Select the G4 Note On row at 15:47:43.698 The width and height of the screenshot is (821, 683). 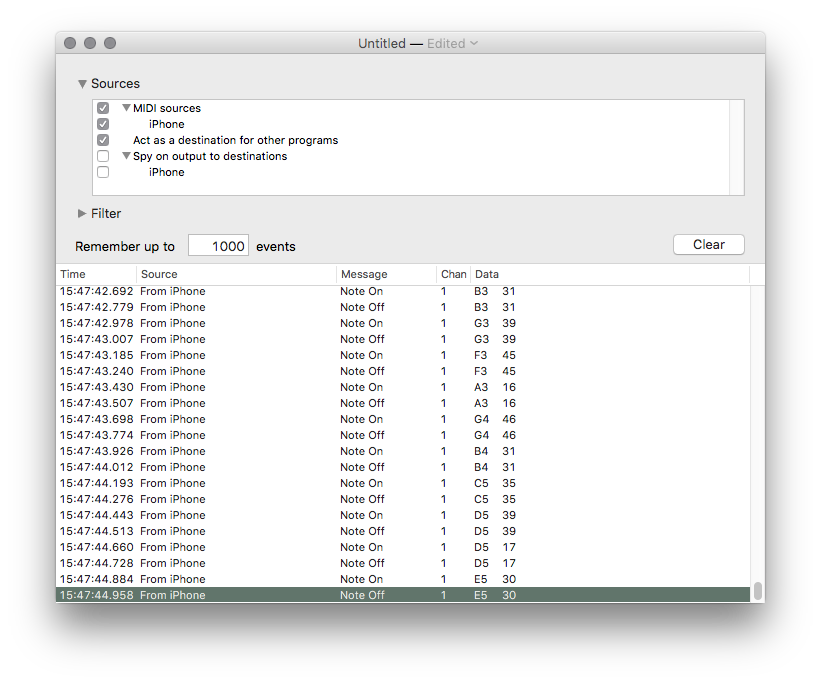[x=403, y=419]
